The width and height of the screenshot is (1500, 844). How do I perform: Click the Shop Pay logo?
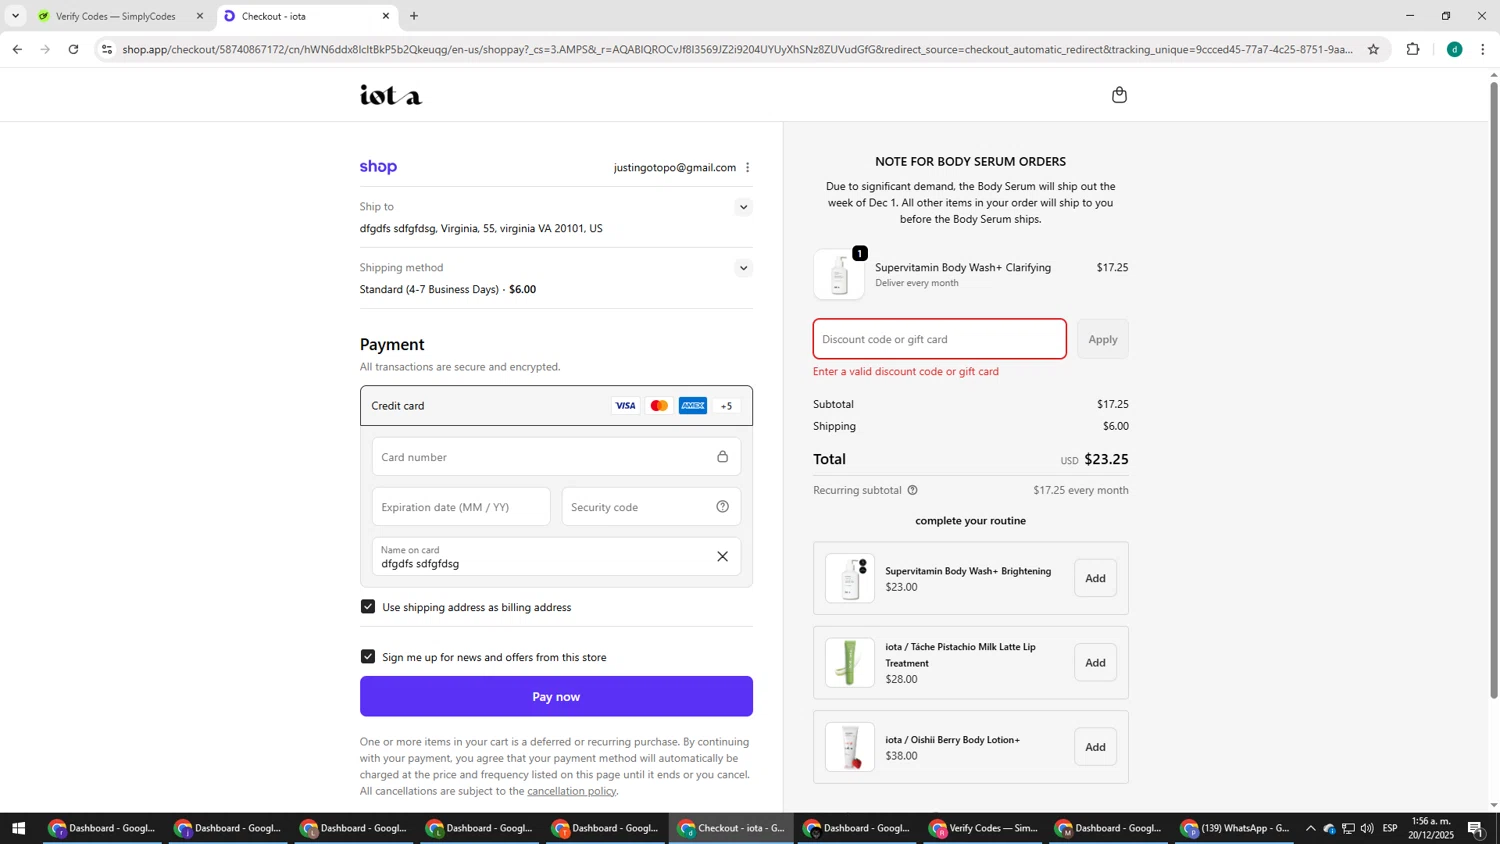tap(378, 167)
